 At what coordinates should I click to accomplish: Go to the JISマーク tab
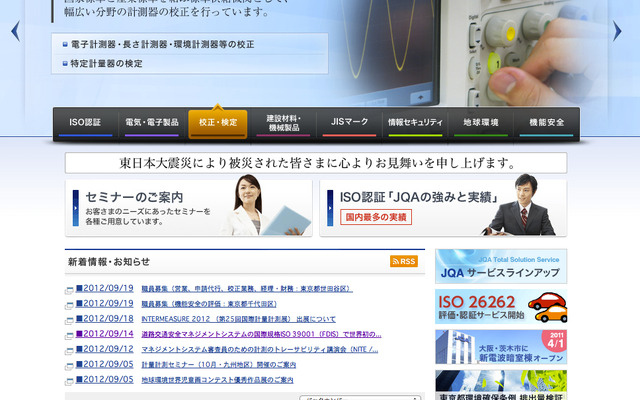349,124
